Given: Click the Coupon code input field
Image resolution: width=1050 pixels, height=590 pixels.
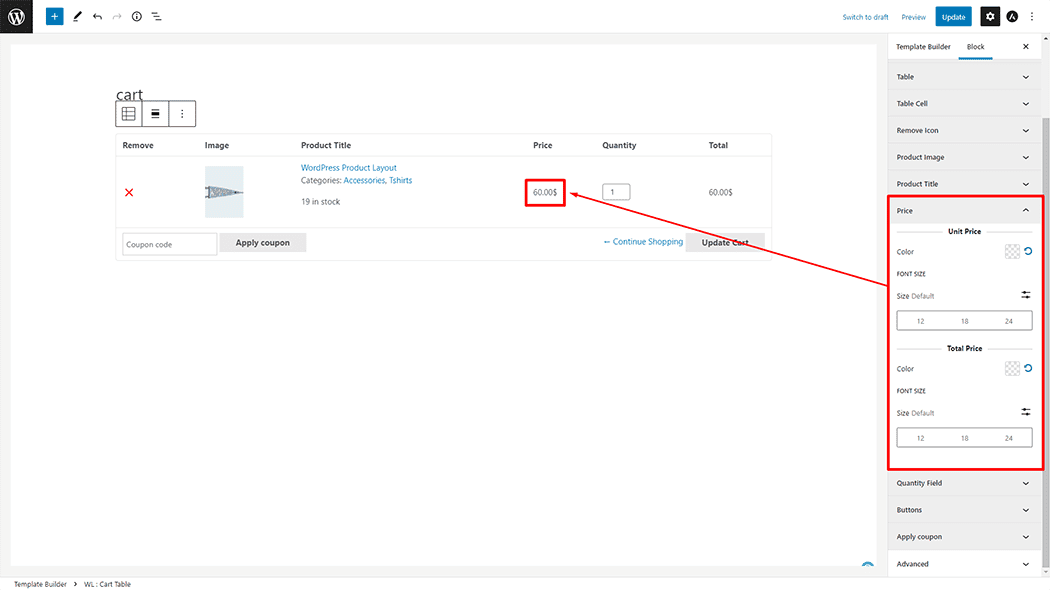Looking at the screenshot, I should point(169,244).
